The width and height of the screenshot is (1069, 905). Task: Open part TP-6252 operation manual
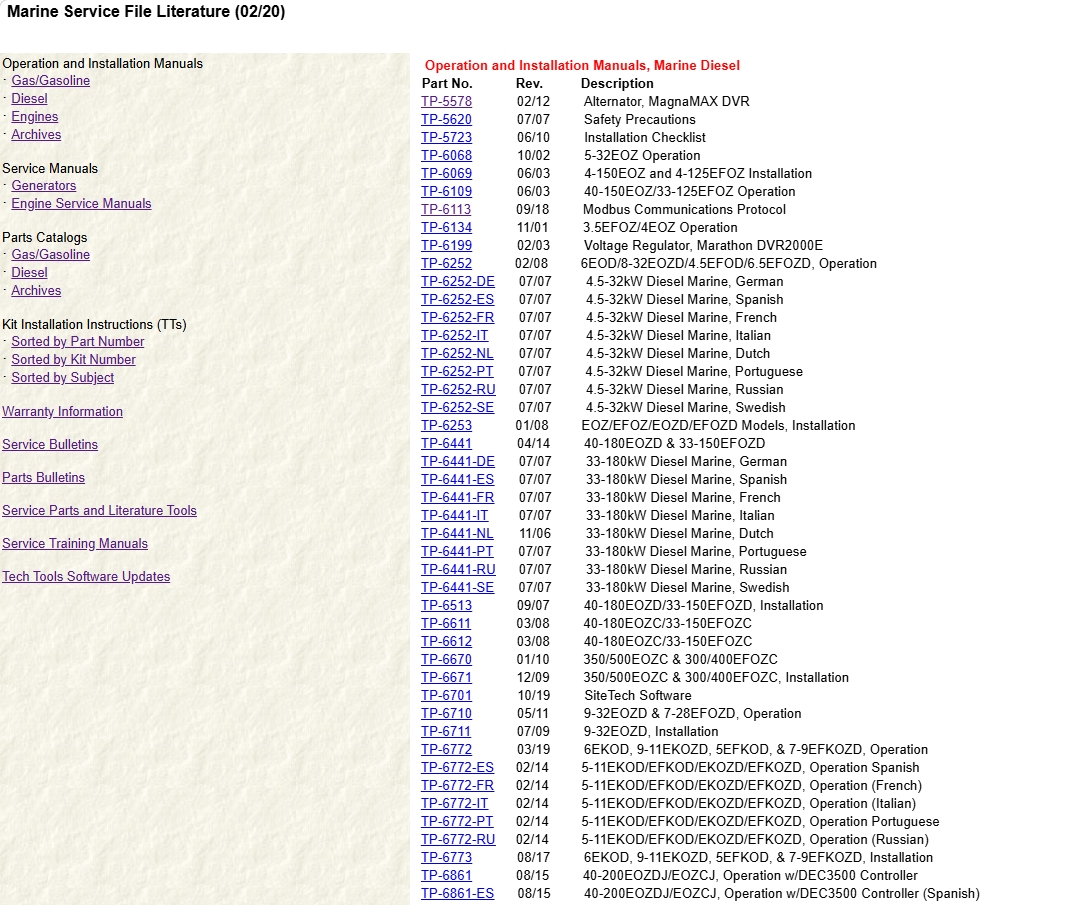(x=447, y=264)
